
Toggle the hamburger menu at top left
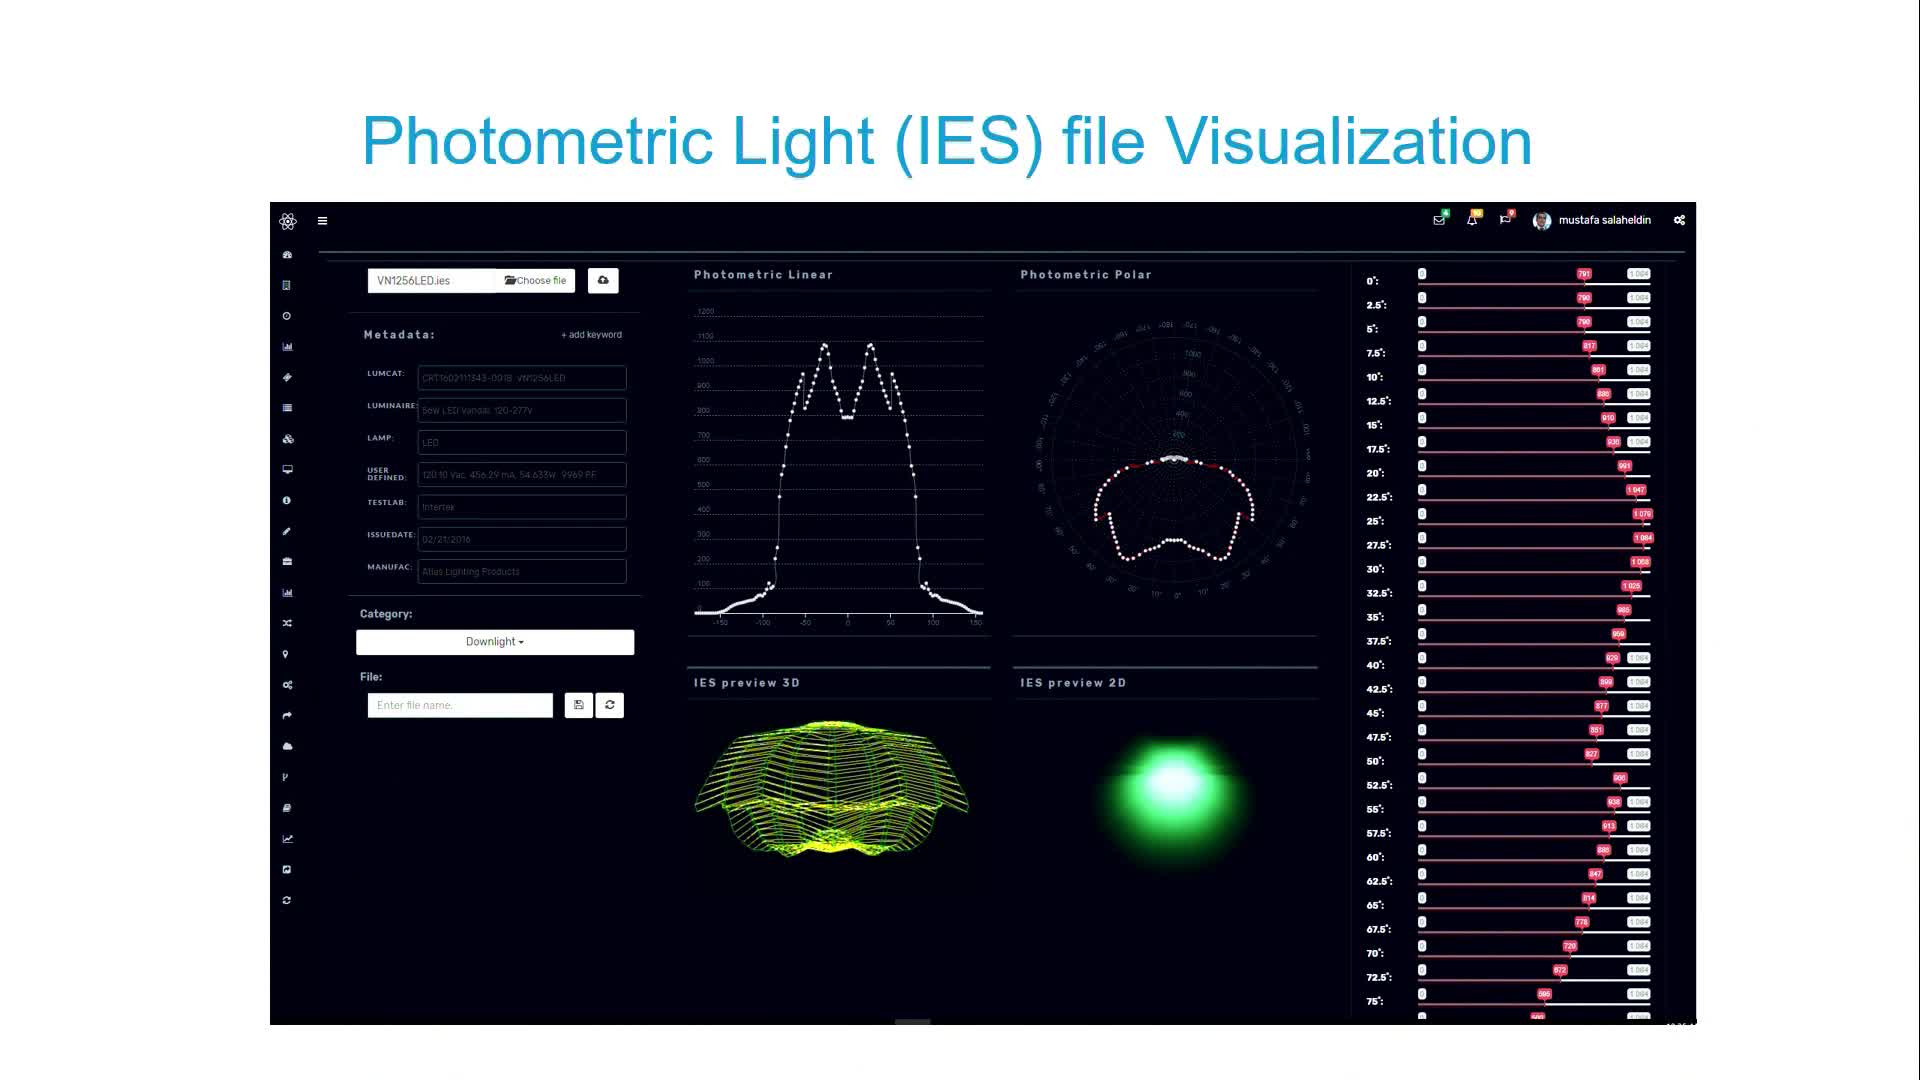322,221
